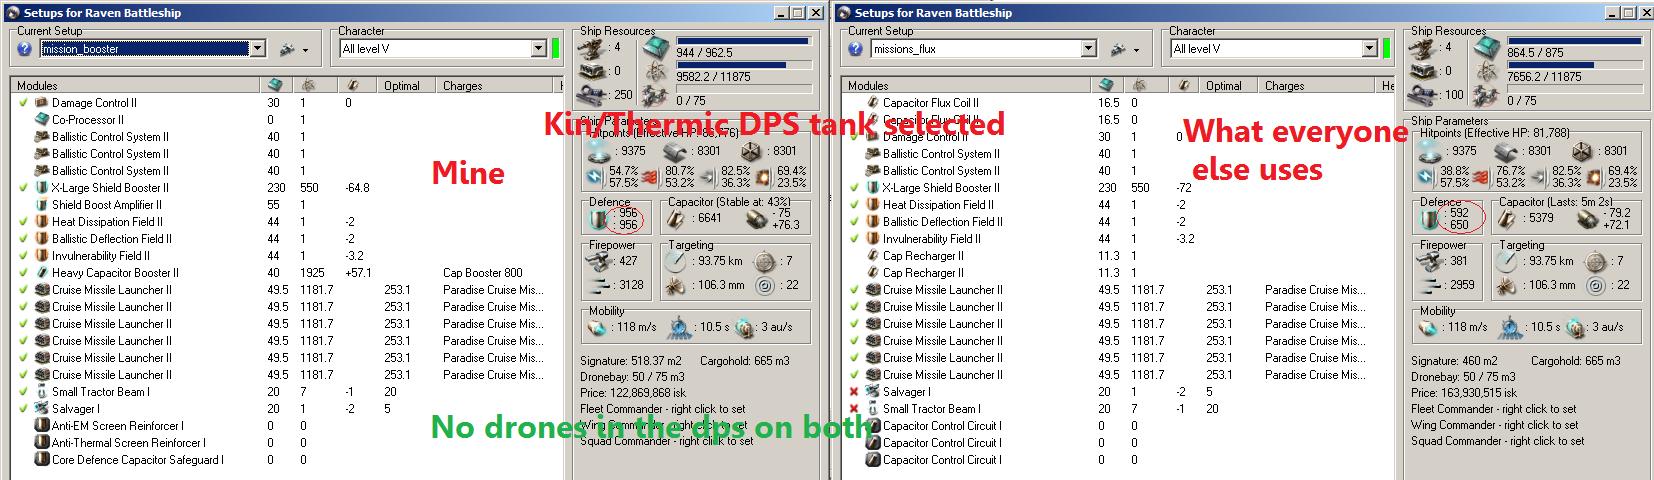This screenshot has width=1654, height=480.
Task: Click the calibration icon showing 250
Action: pos(593,95)
